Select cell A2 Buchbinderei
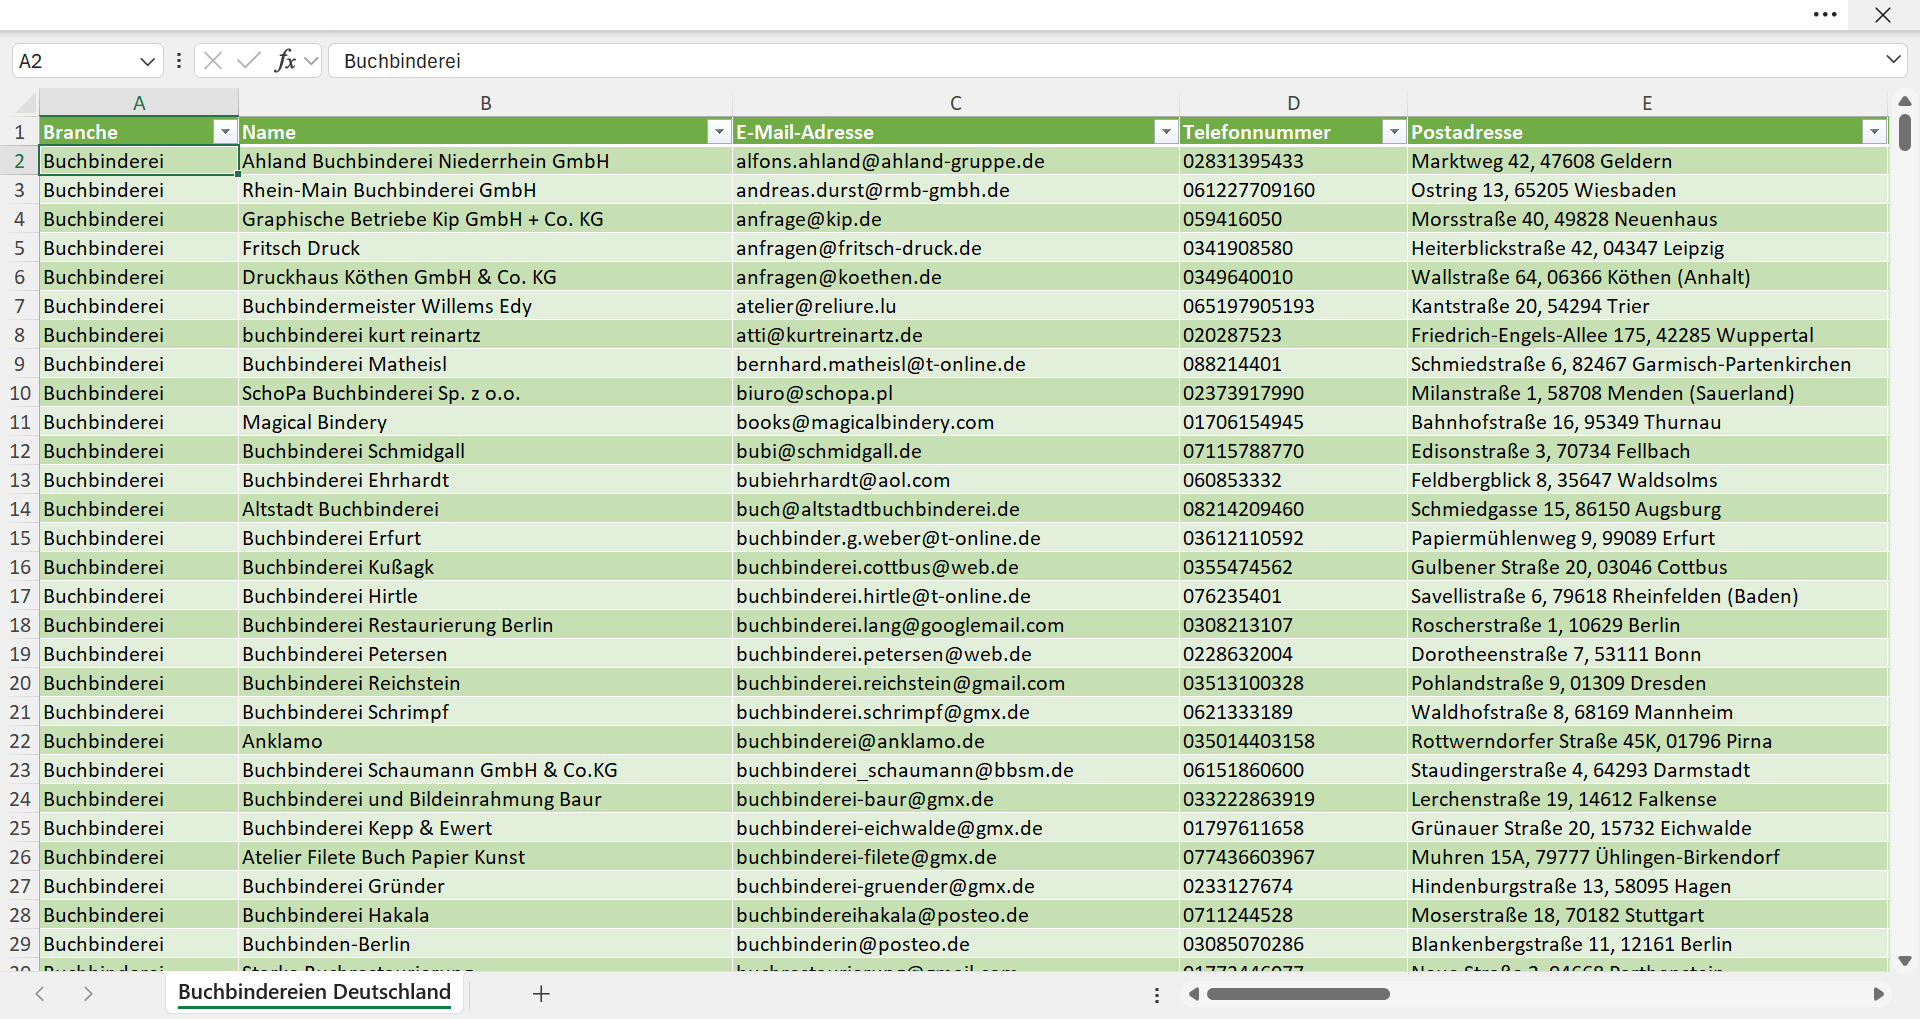The height and width of the screenshot is (1019, 1920). coord(139,161)
